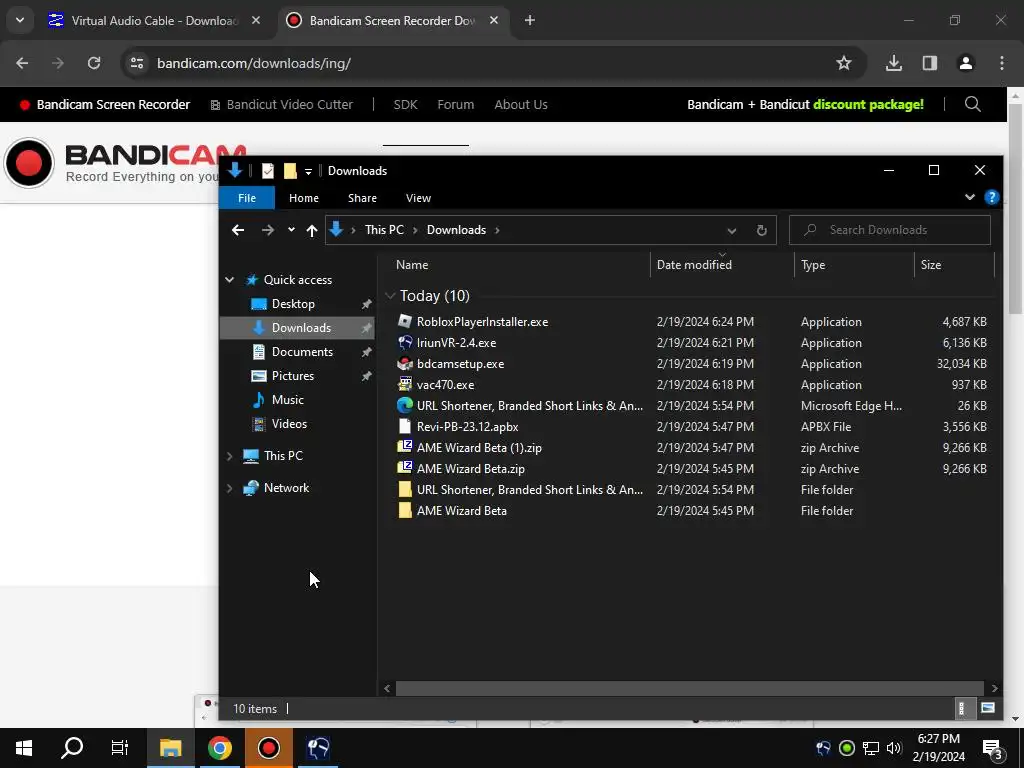Screen dimensions: 1024x768
Task: Switch to Virtual Audio Cable tab
Action: click(x=155, y=20)
